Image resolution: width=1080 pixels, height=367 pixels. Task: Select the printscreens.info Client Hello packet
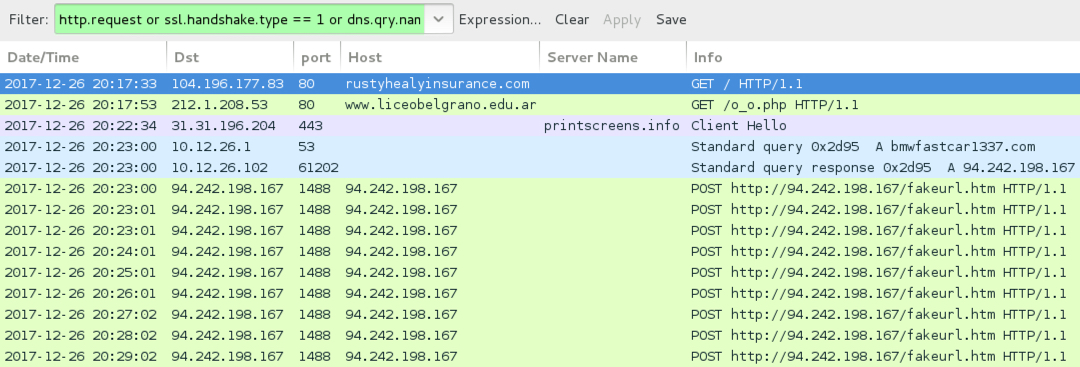(x=540, y=125)
